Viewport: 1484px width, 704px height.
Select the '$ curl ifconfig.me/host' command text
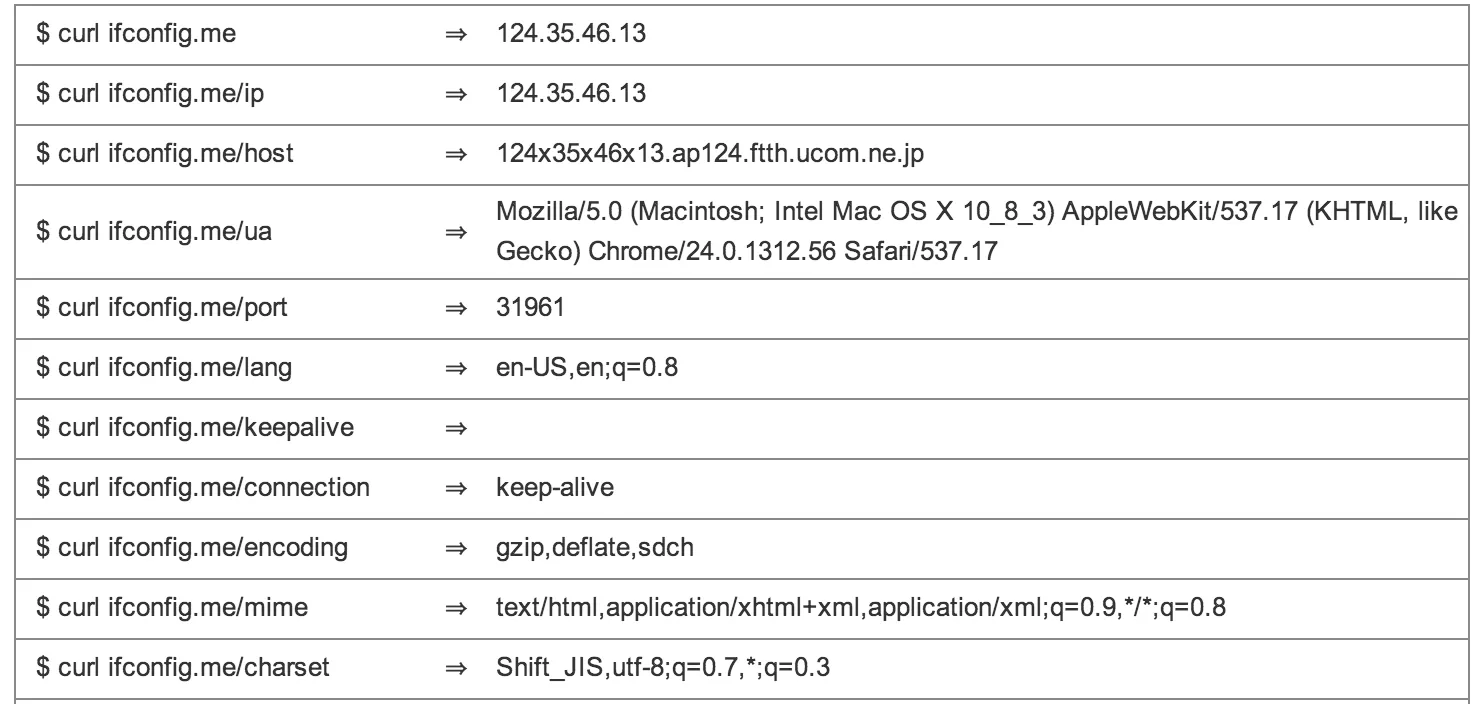(x=150, y=157)
